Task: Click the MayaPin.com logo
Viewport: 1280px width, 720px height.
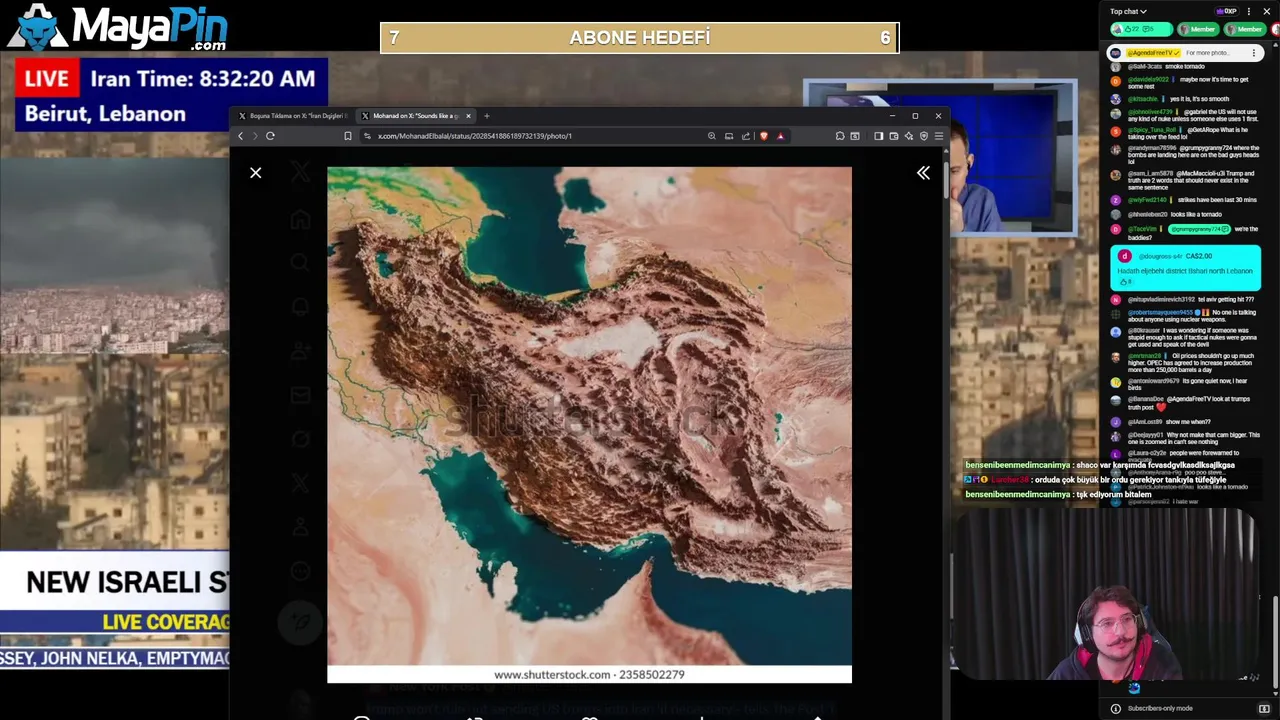Action: pyautogui.click(x=118, y=28)
